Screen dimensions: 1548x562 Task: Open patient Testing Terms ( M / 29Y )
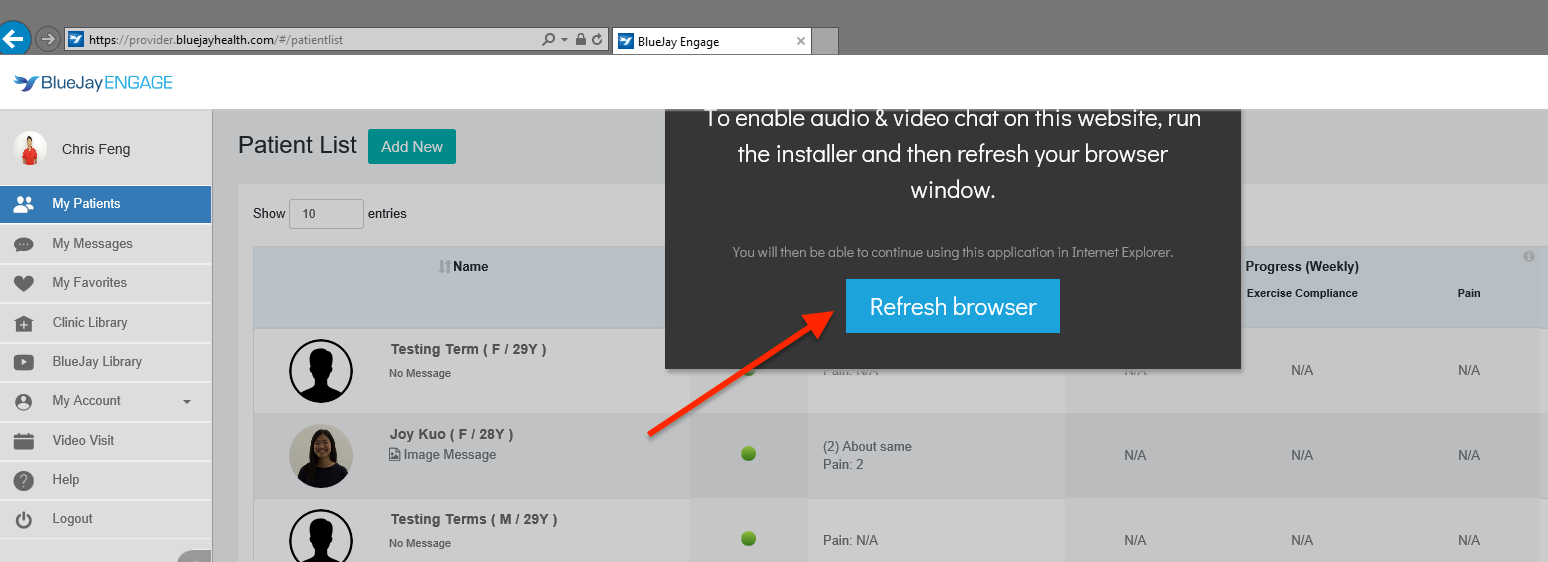474,520
